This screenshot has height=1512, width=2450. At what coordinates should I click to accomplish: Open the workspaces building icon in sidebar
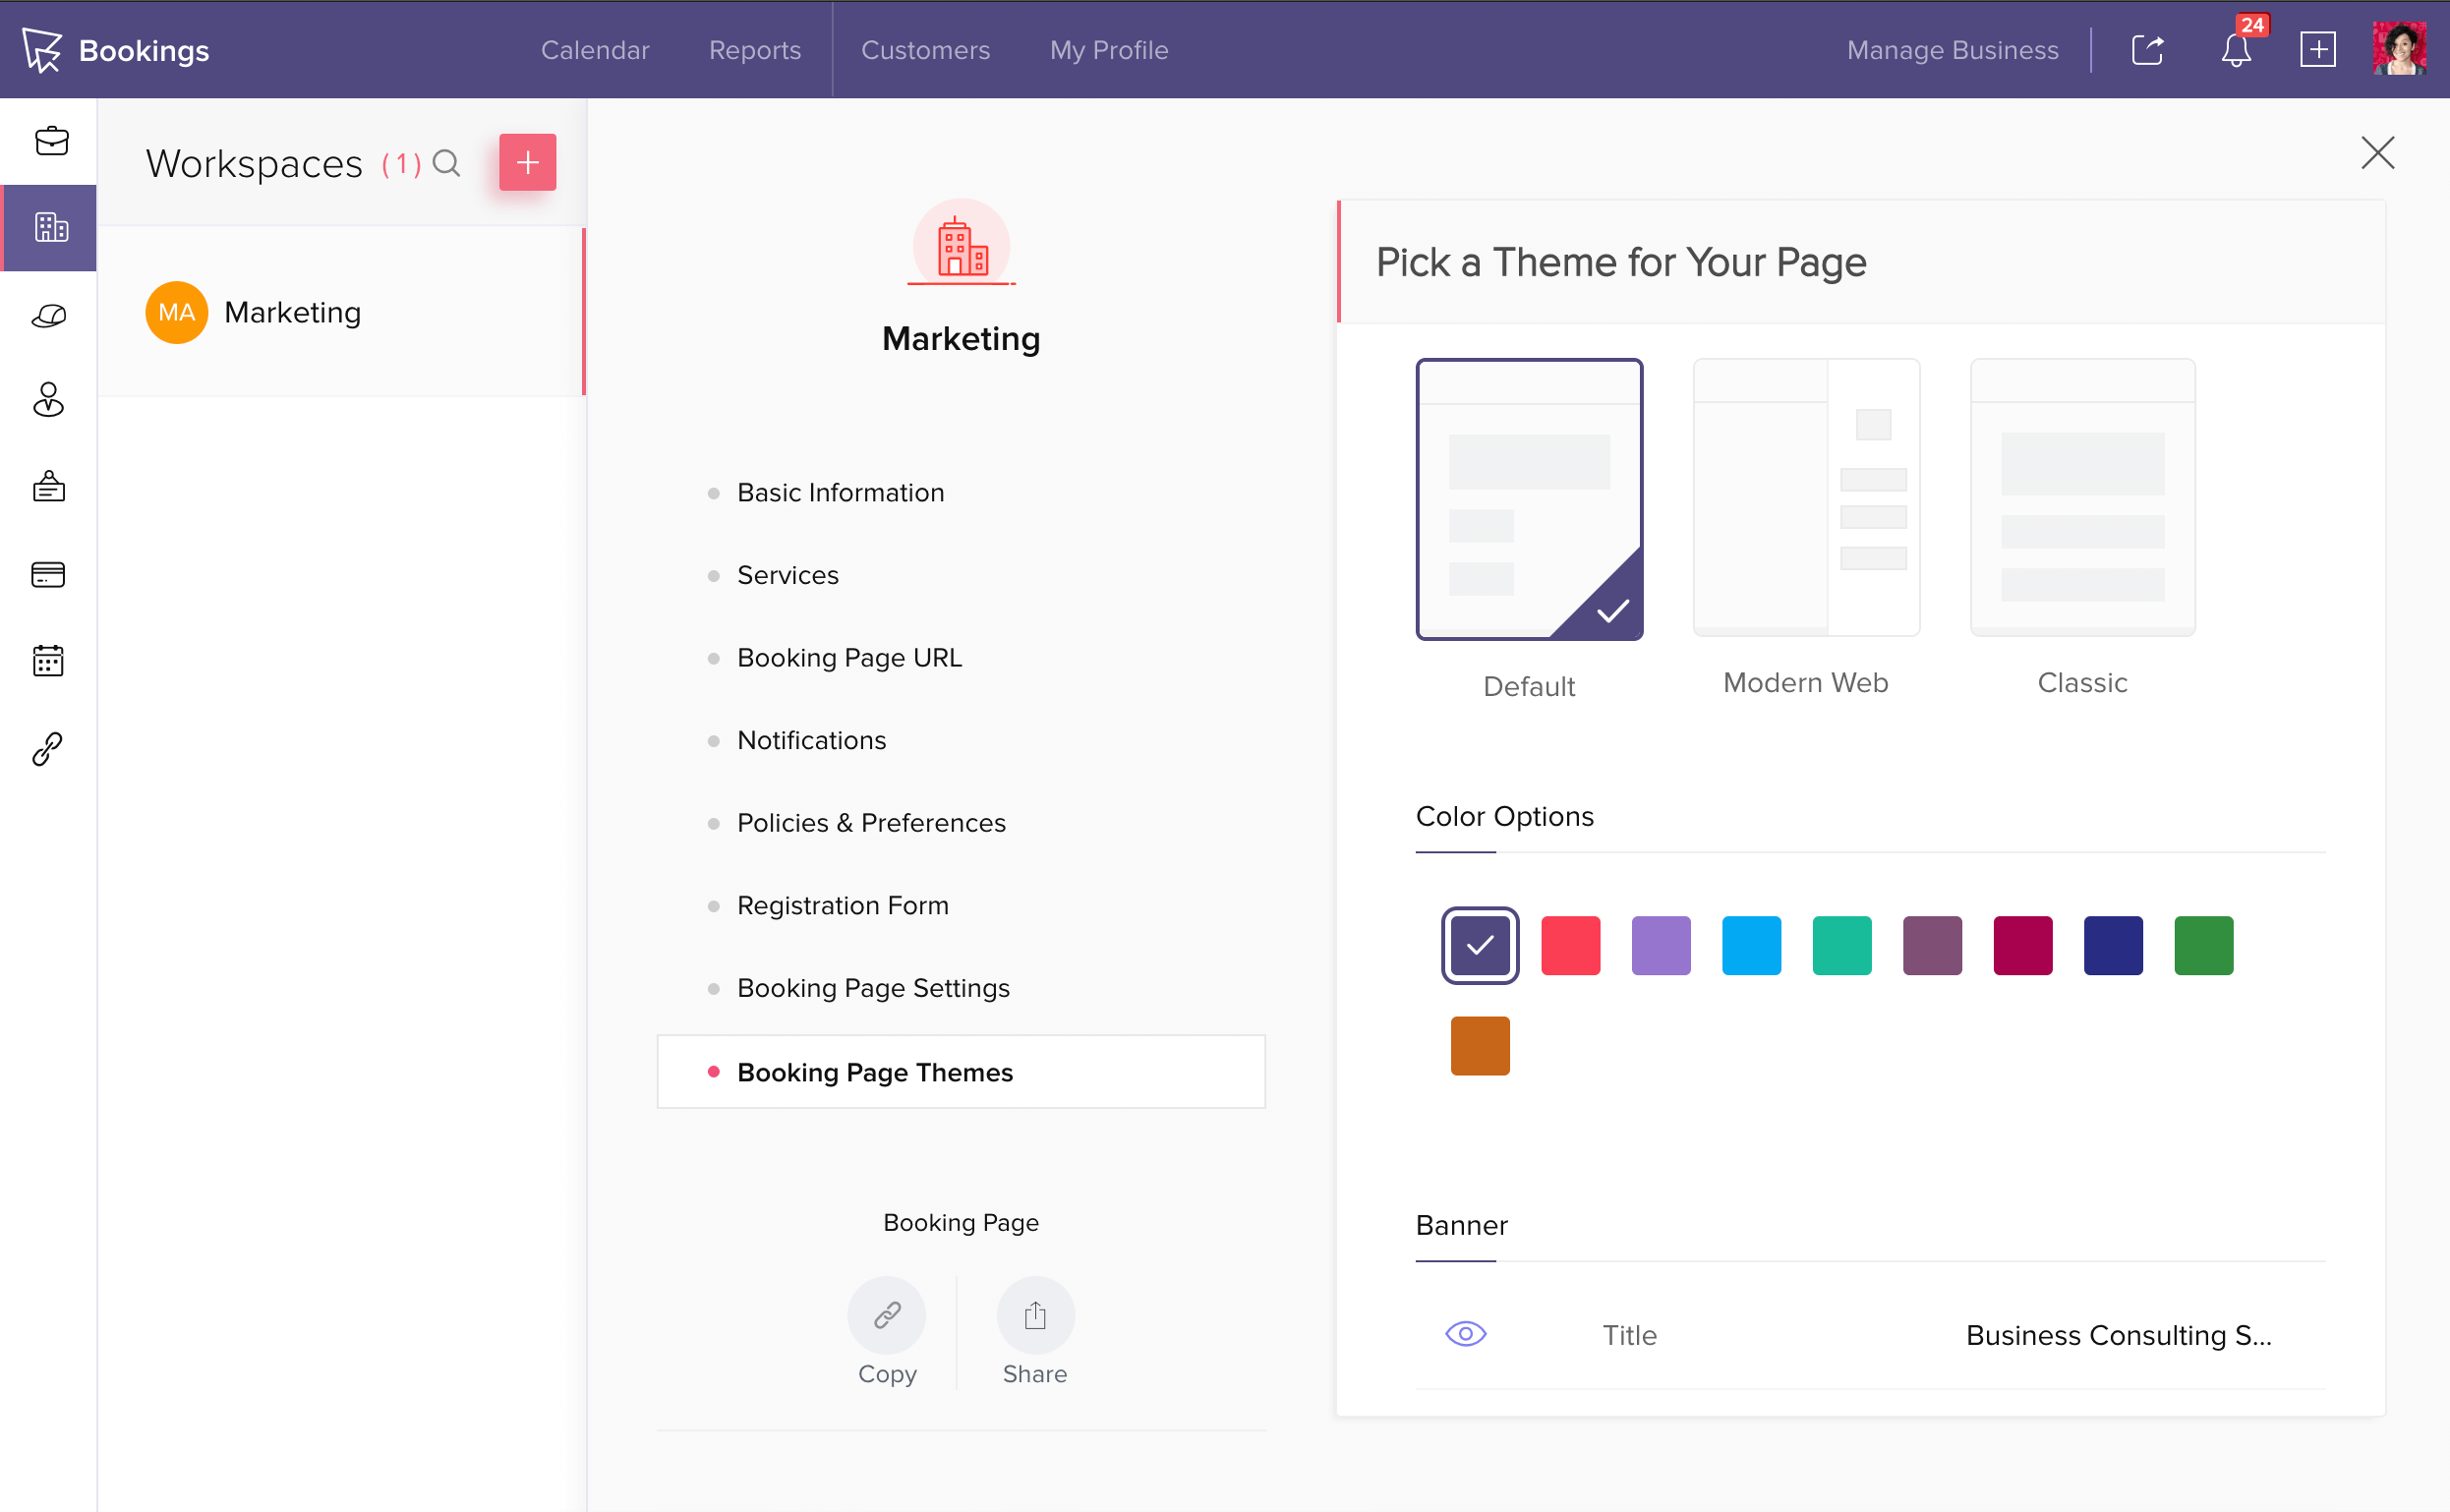(50, 227)
